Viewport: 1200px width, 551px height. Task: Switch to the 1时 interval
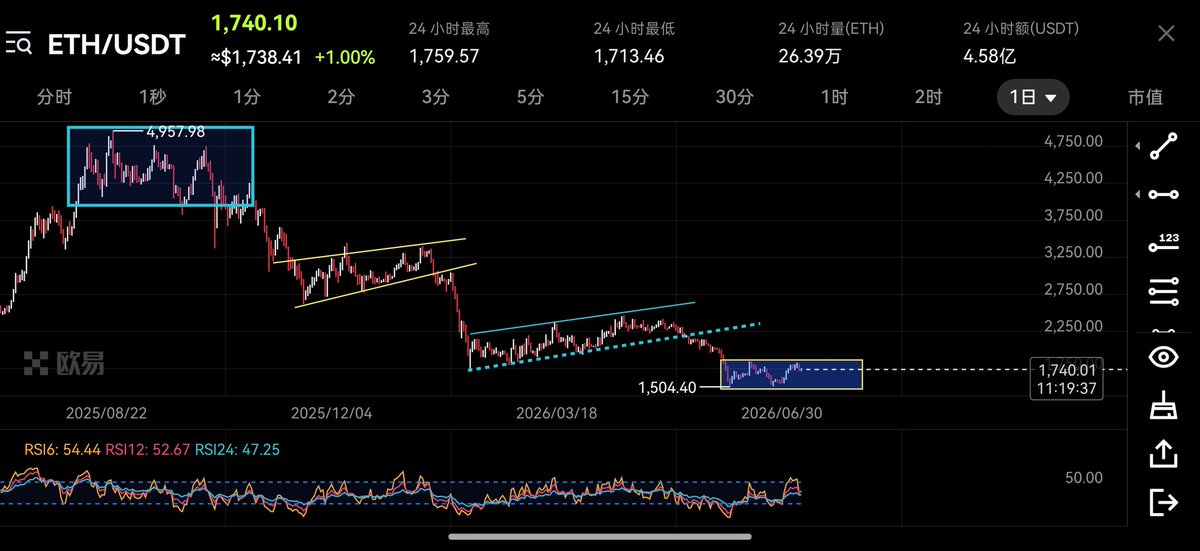pyautogui.click(x=834, y=97)
